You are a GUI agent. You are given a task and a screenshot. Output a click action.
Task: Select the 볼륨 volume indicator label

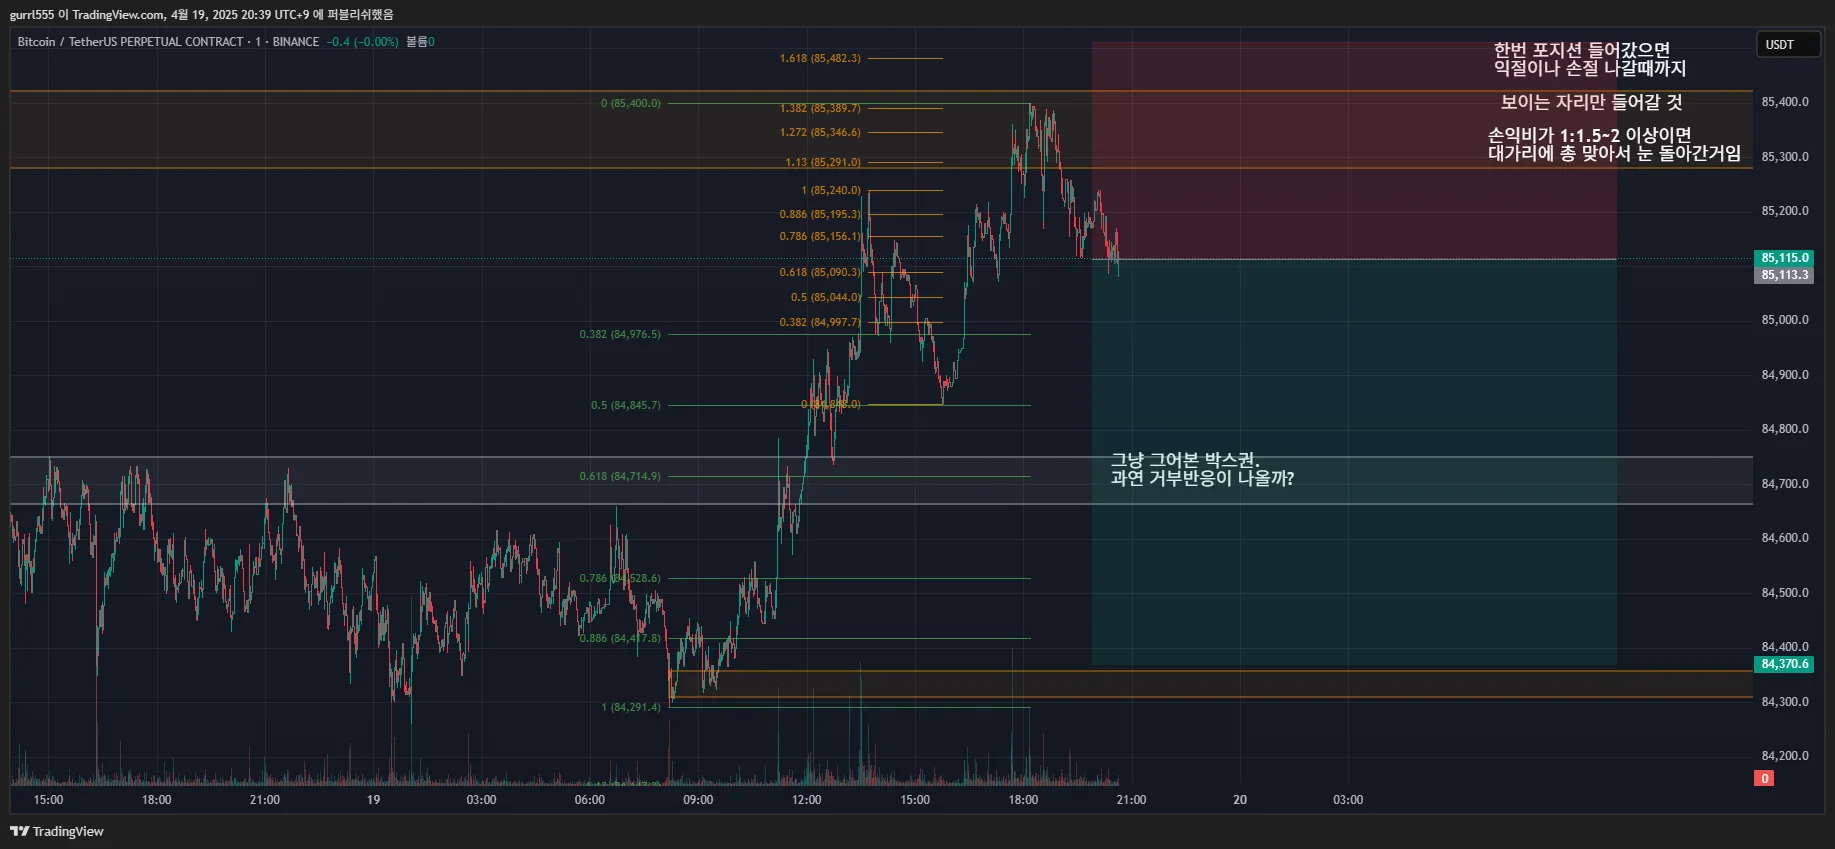420,42
